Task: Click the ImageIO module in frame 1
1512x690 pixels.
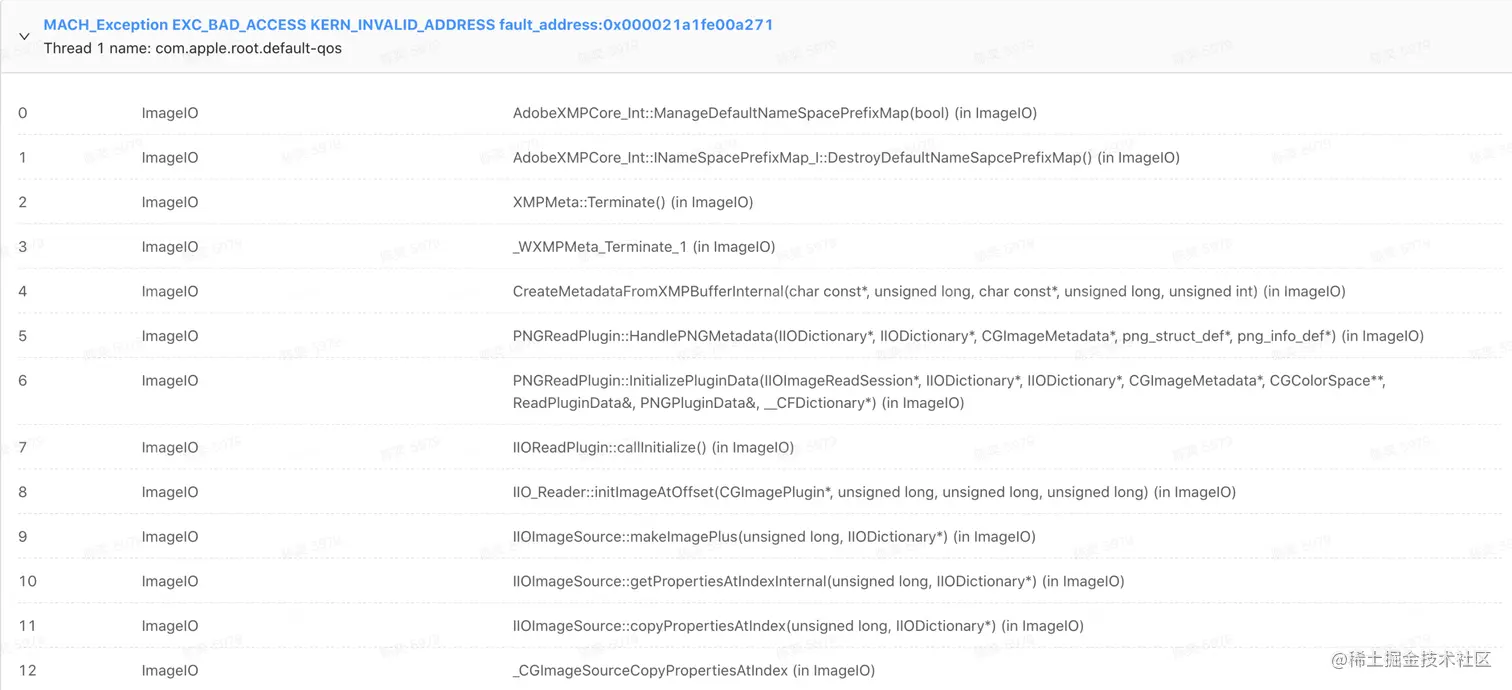Action: coord(170,157)
